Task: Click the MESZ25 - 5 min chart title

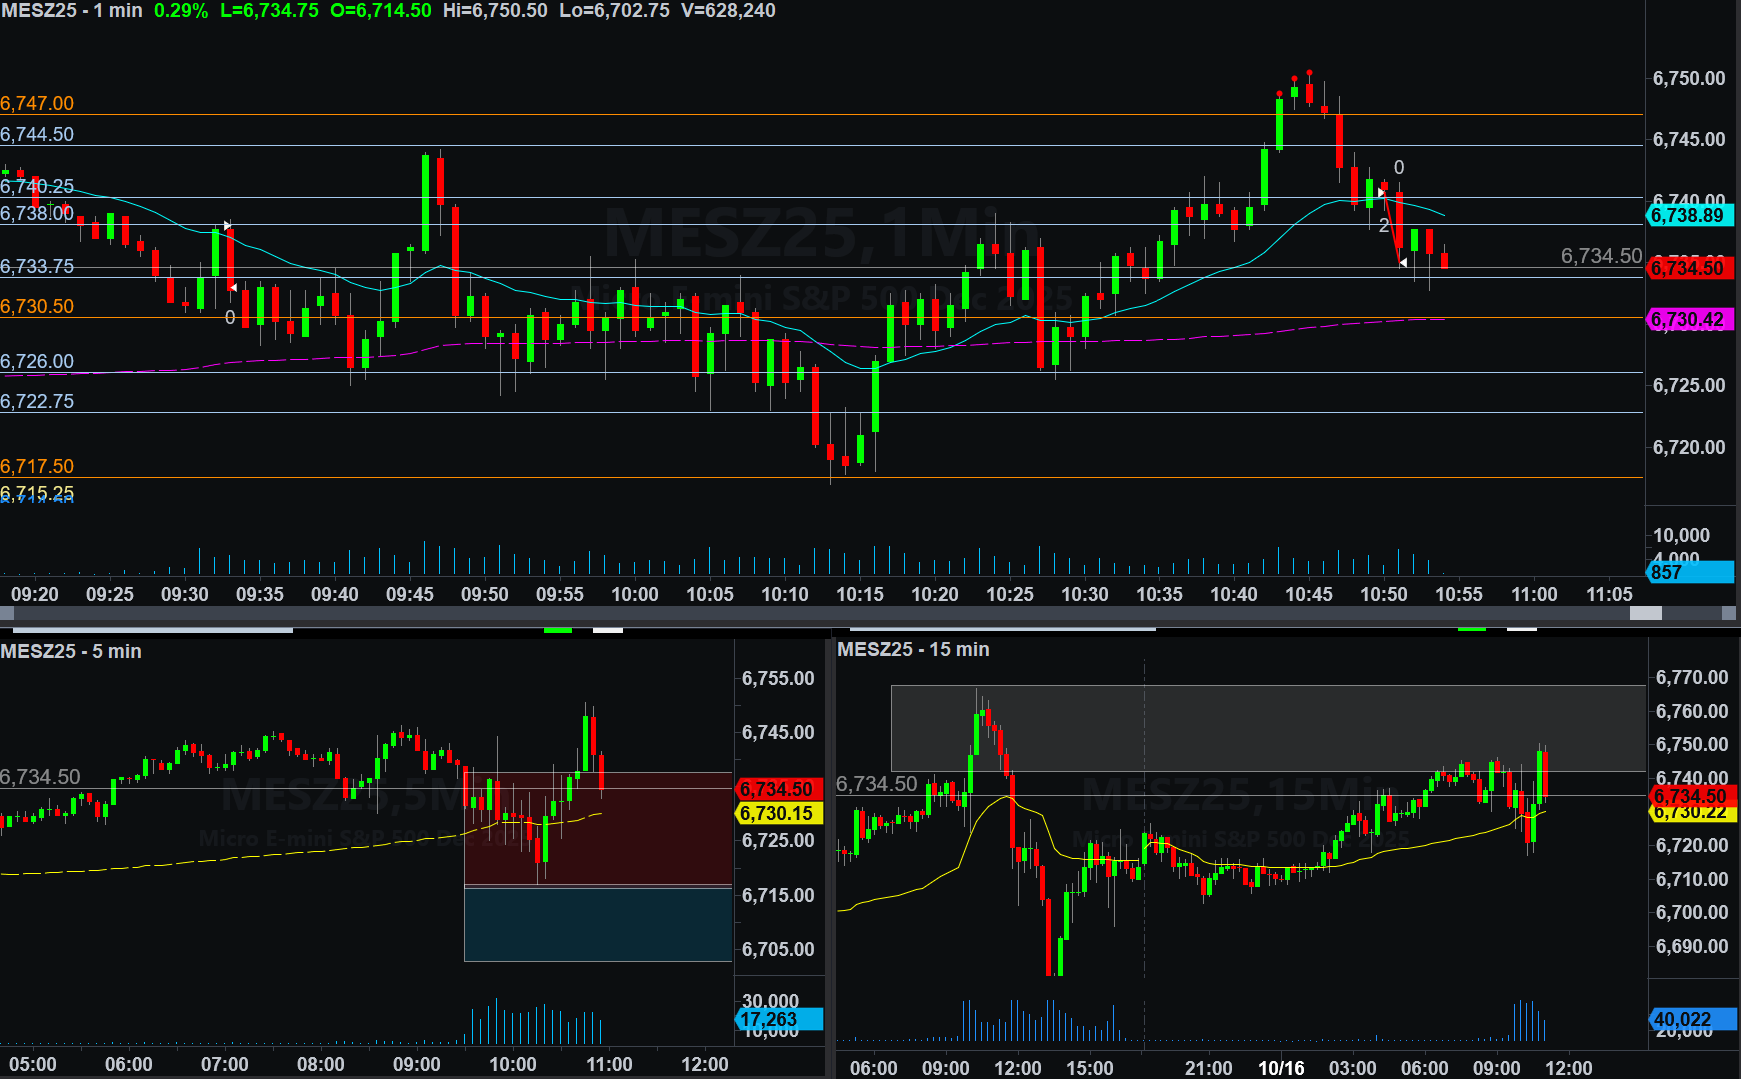Action: click(71, 651)
